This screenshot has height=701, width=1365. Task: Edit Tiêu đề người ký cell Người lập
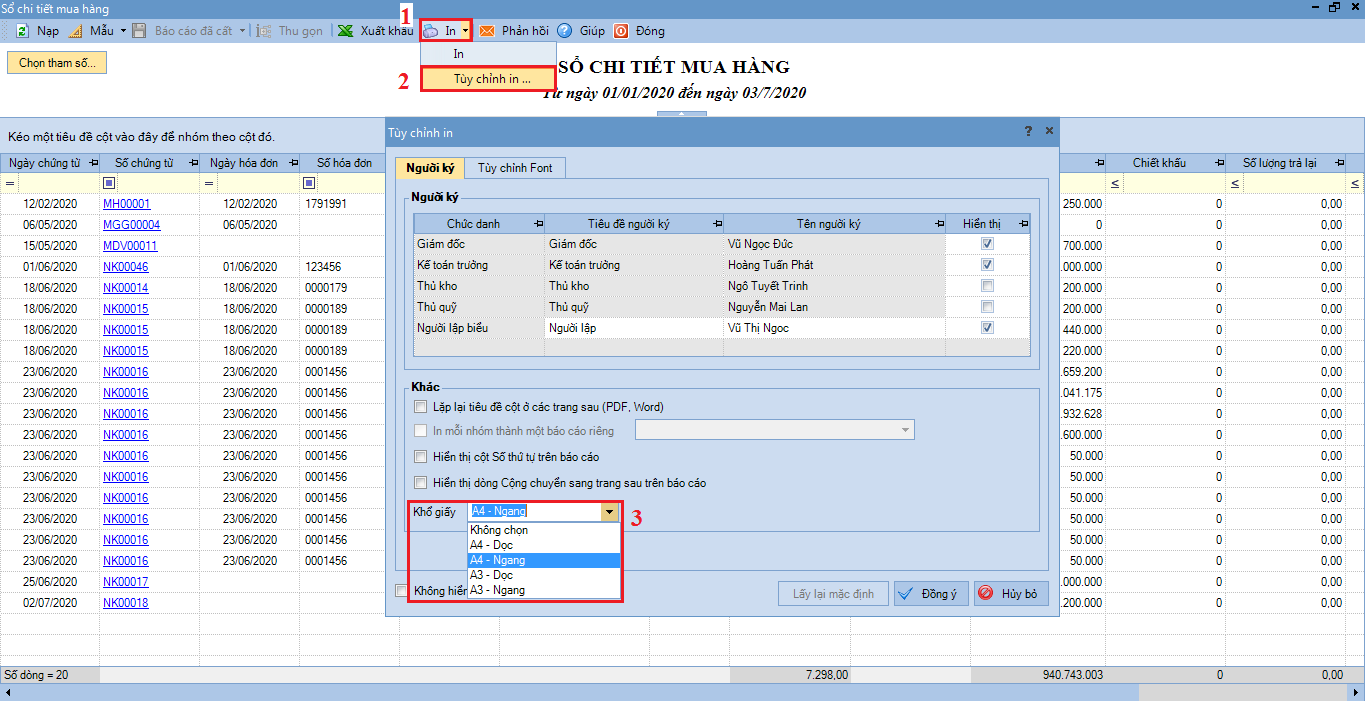[x=634, y=328]
